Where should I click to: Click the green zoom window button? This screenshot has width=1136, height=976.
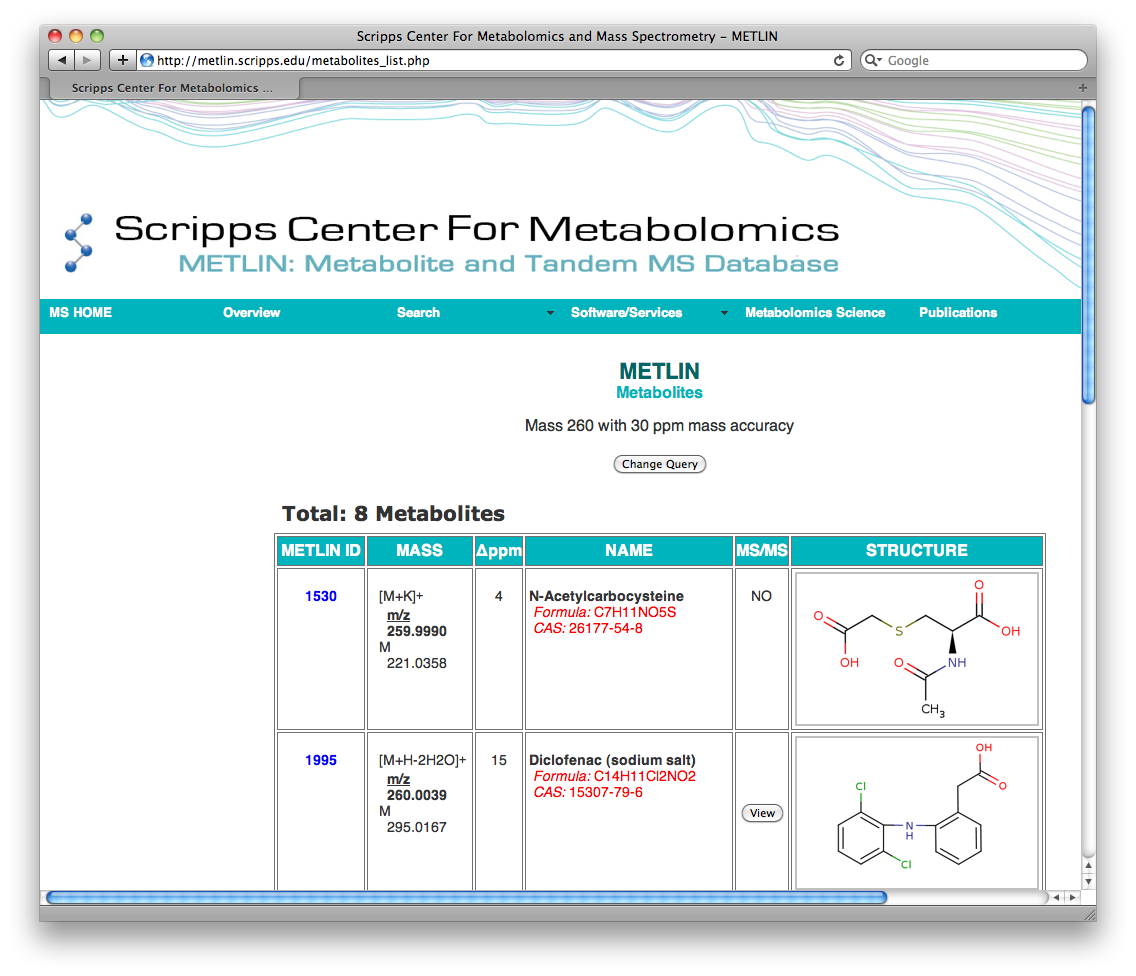pyautogui.click(x=97, y=36)
